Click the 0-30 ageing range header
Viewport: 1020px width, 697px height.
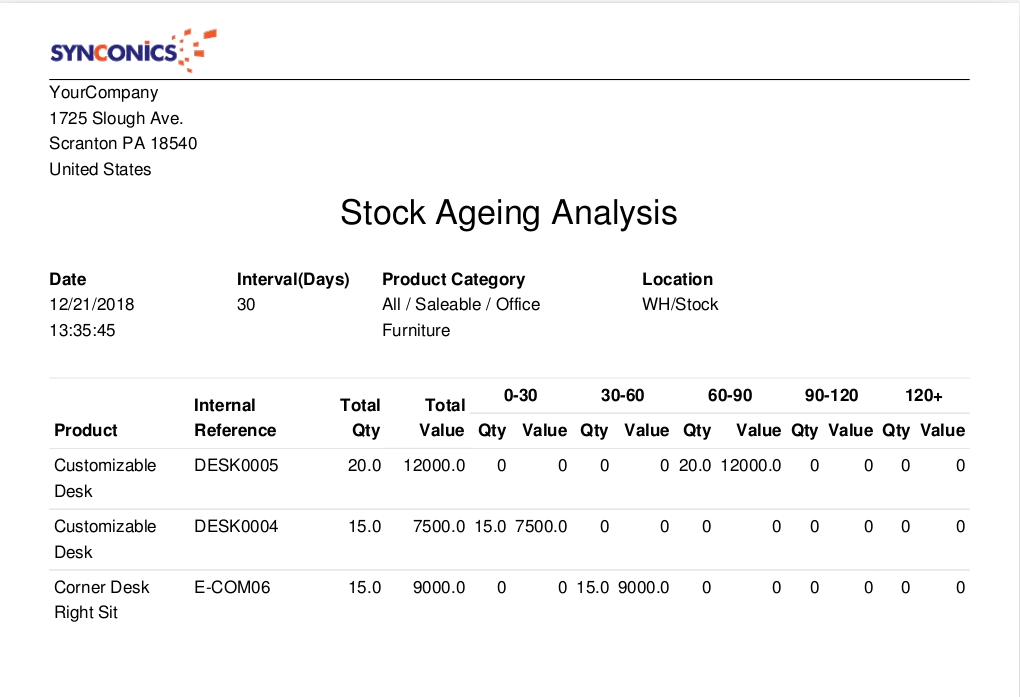(x=520, y=395)
